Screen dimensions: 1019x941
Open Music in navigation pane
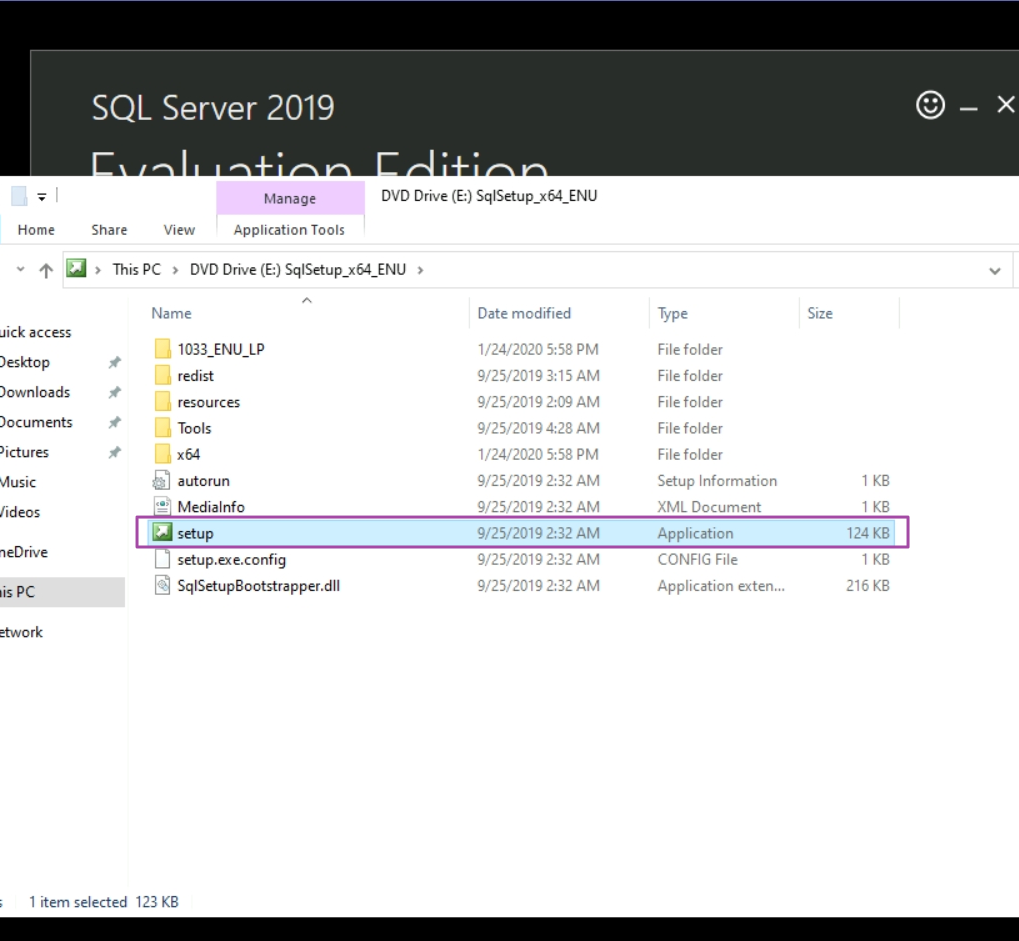[x=18, y=482]
